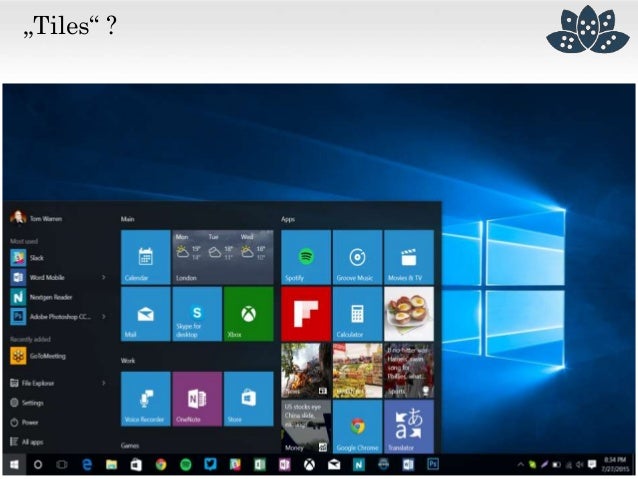The image size is (638, 479).
Task: Launch Microsoft Edge from the taskbar
Action: [x=87, y=464]
